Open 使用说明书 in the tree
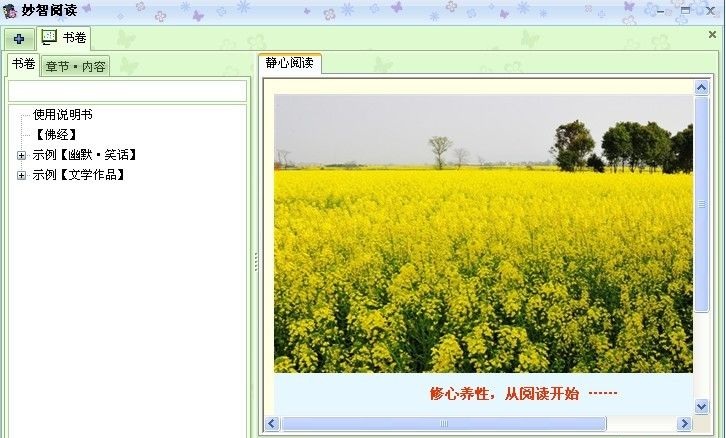 point(63,114)
